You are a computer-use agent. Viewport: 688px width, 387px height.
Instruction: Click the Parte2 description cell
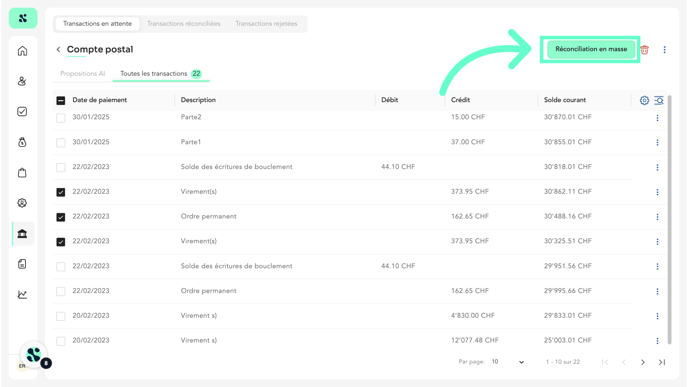pos(191,117)
